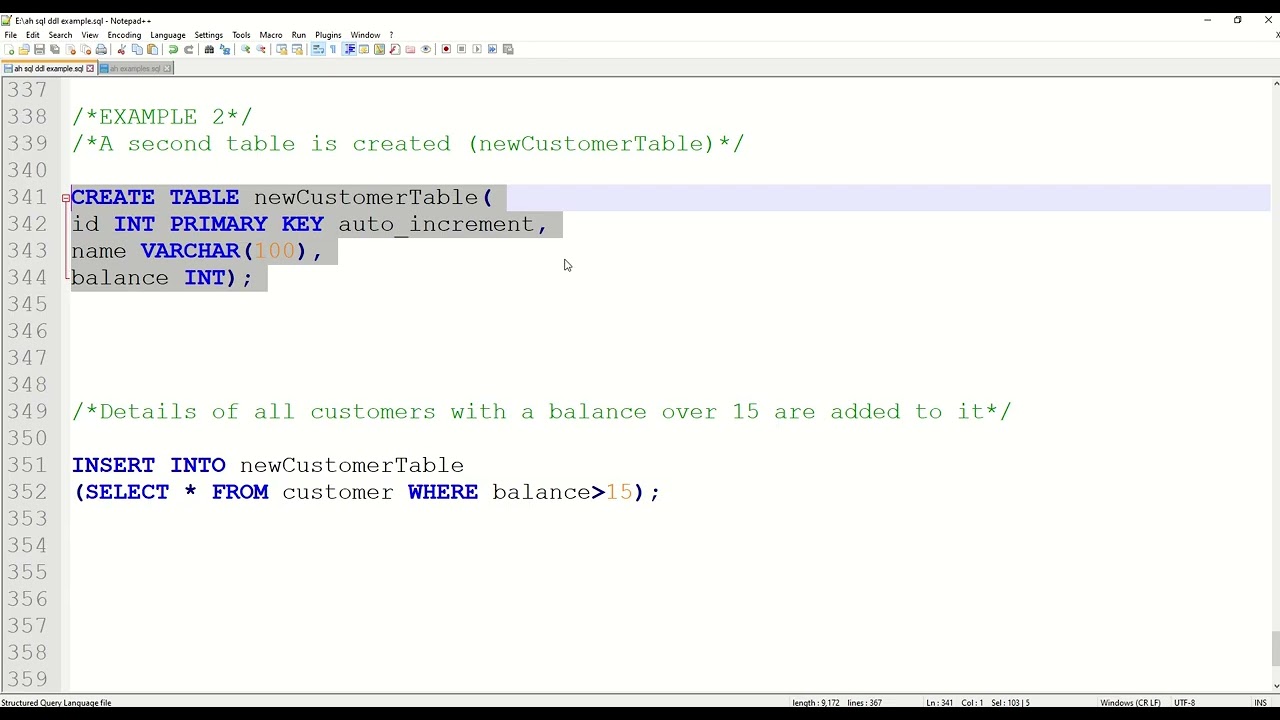Open the Tools menu
This screenshot has height=720, width=1280.
[x=241, y=35]
